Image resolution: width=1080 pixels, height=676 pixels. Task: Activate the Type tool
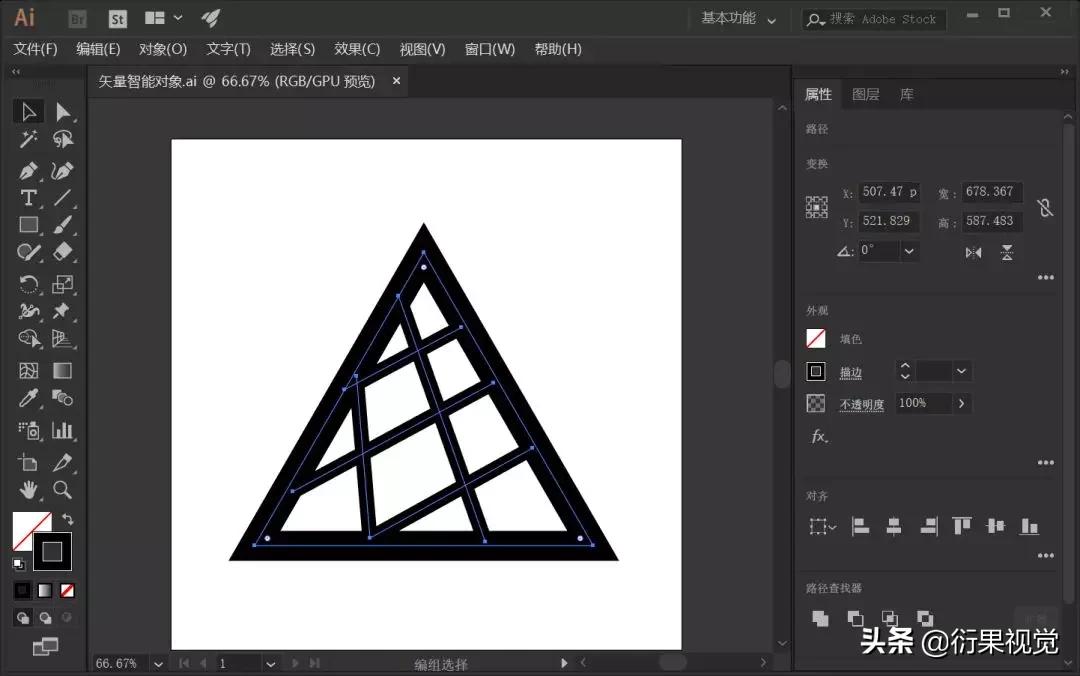[x=27, y=198]
